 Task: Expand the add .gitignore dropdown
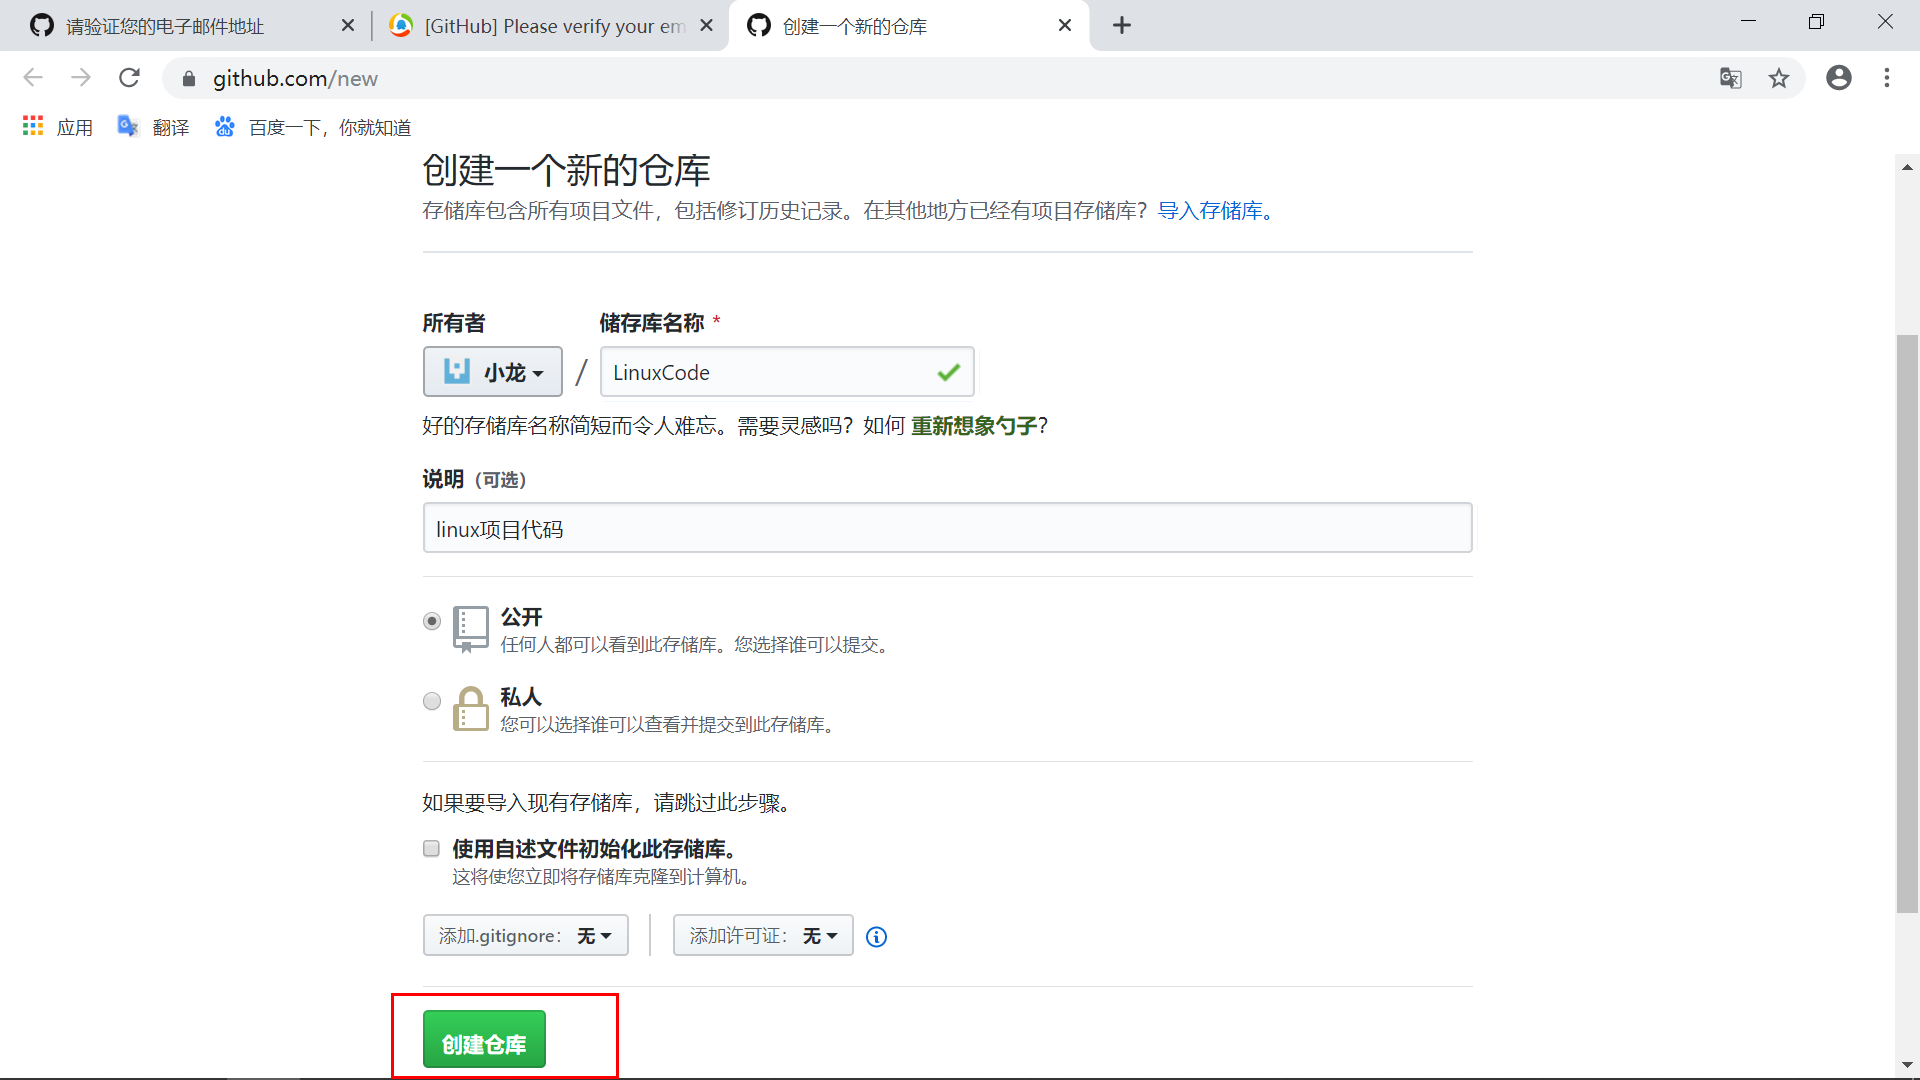pyautogui.click(x=525, y=936)
